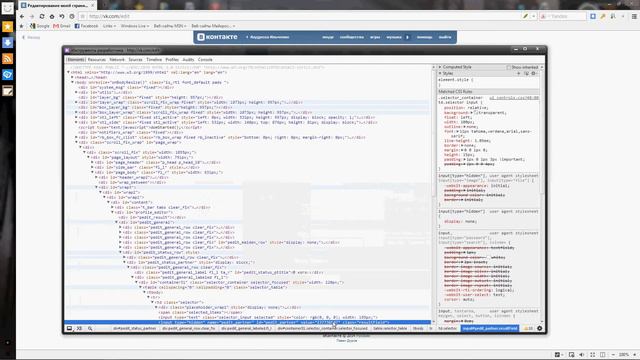Click the rightmost link in VK header
This screenshot has height=360, width=640.
coord(445,37)
